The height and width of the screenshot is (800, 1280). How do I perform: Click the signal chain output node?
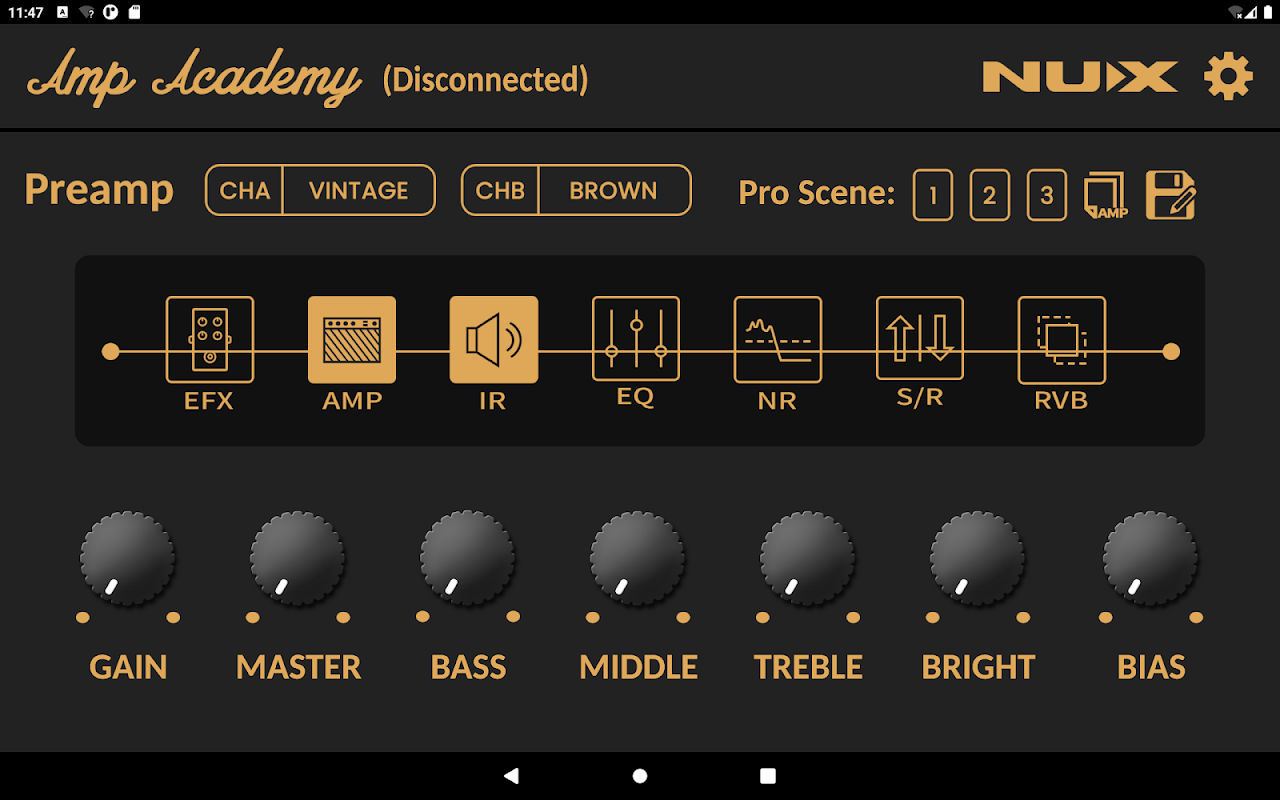pyautogui.click(x=1172, y=352)
